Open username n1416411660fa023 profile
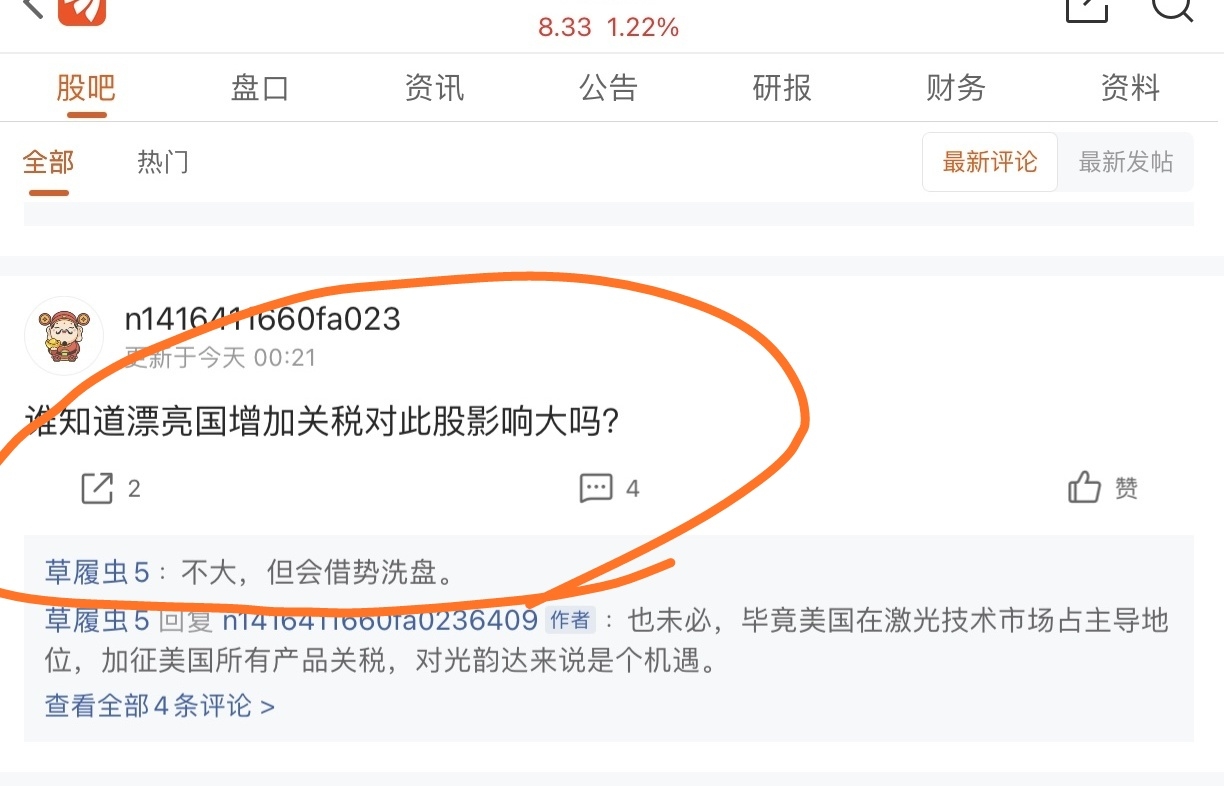The width and height of the screenshot is (1224, 786). 262,319
